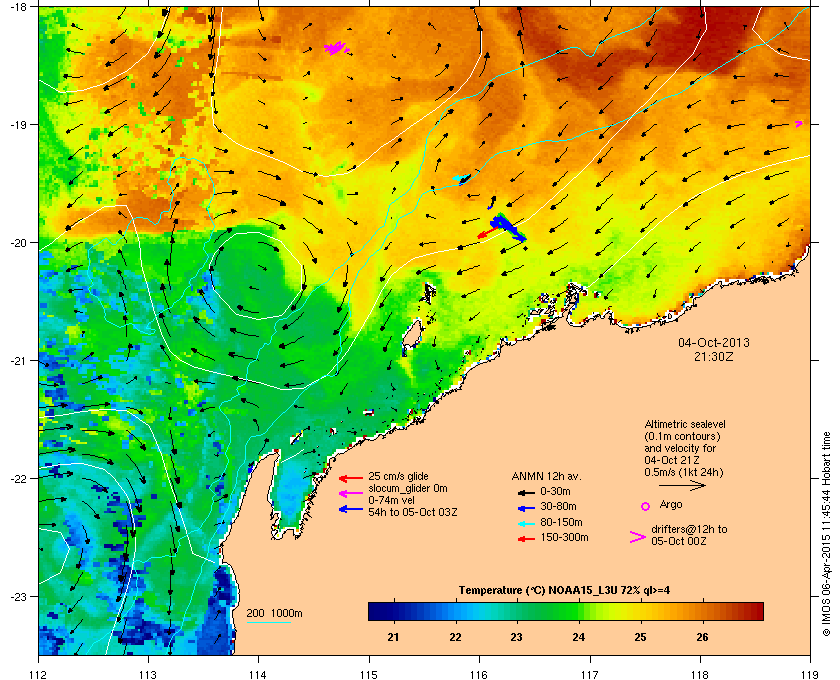Click the island outline near 115.4E 20.8S
The image size is (840, 680).
coord(412,336)
